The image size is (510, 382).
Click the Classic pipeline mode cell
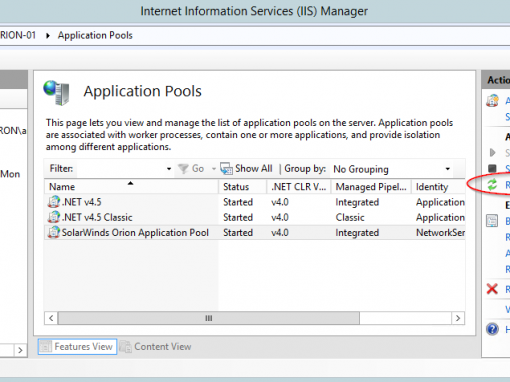(x=350, y=217)
